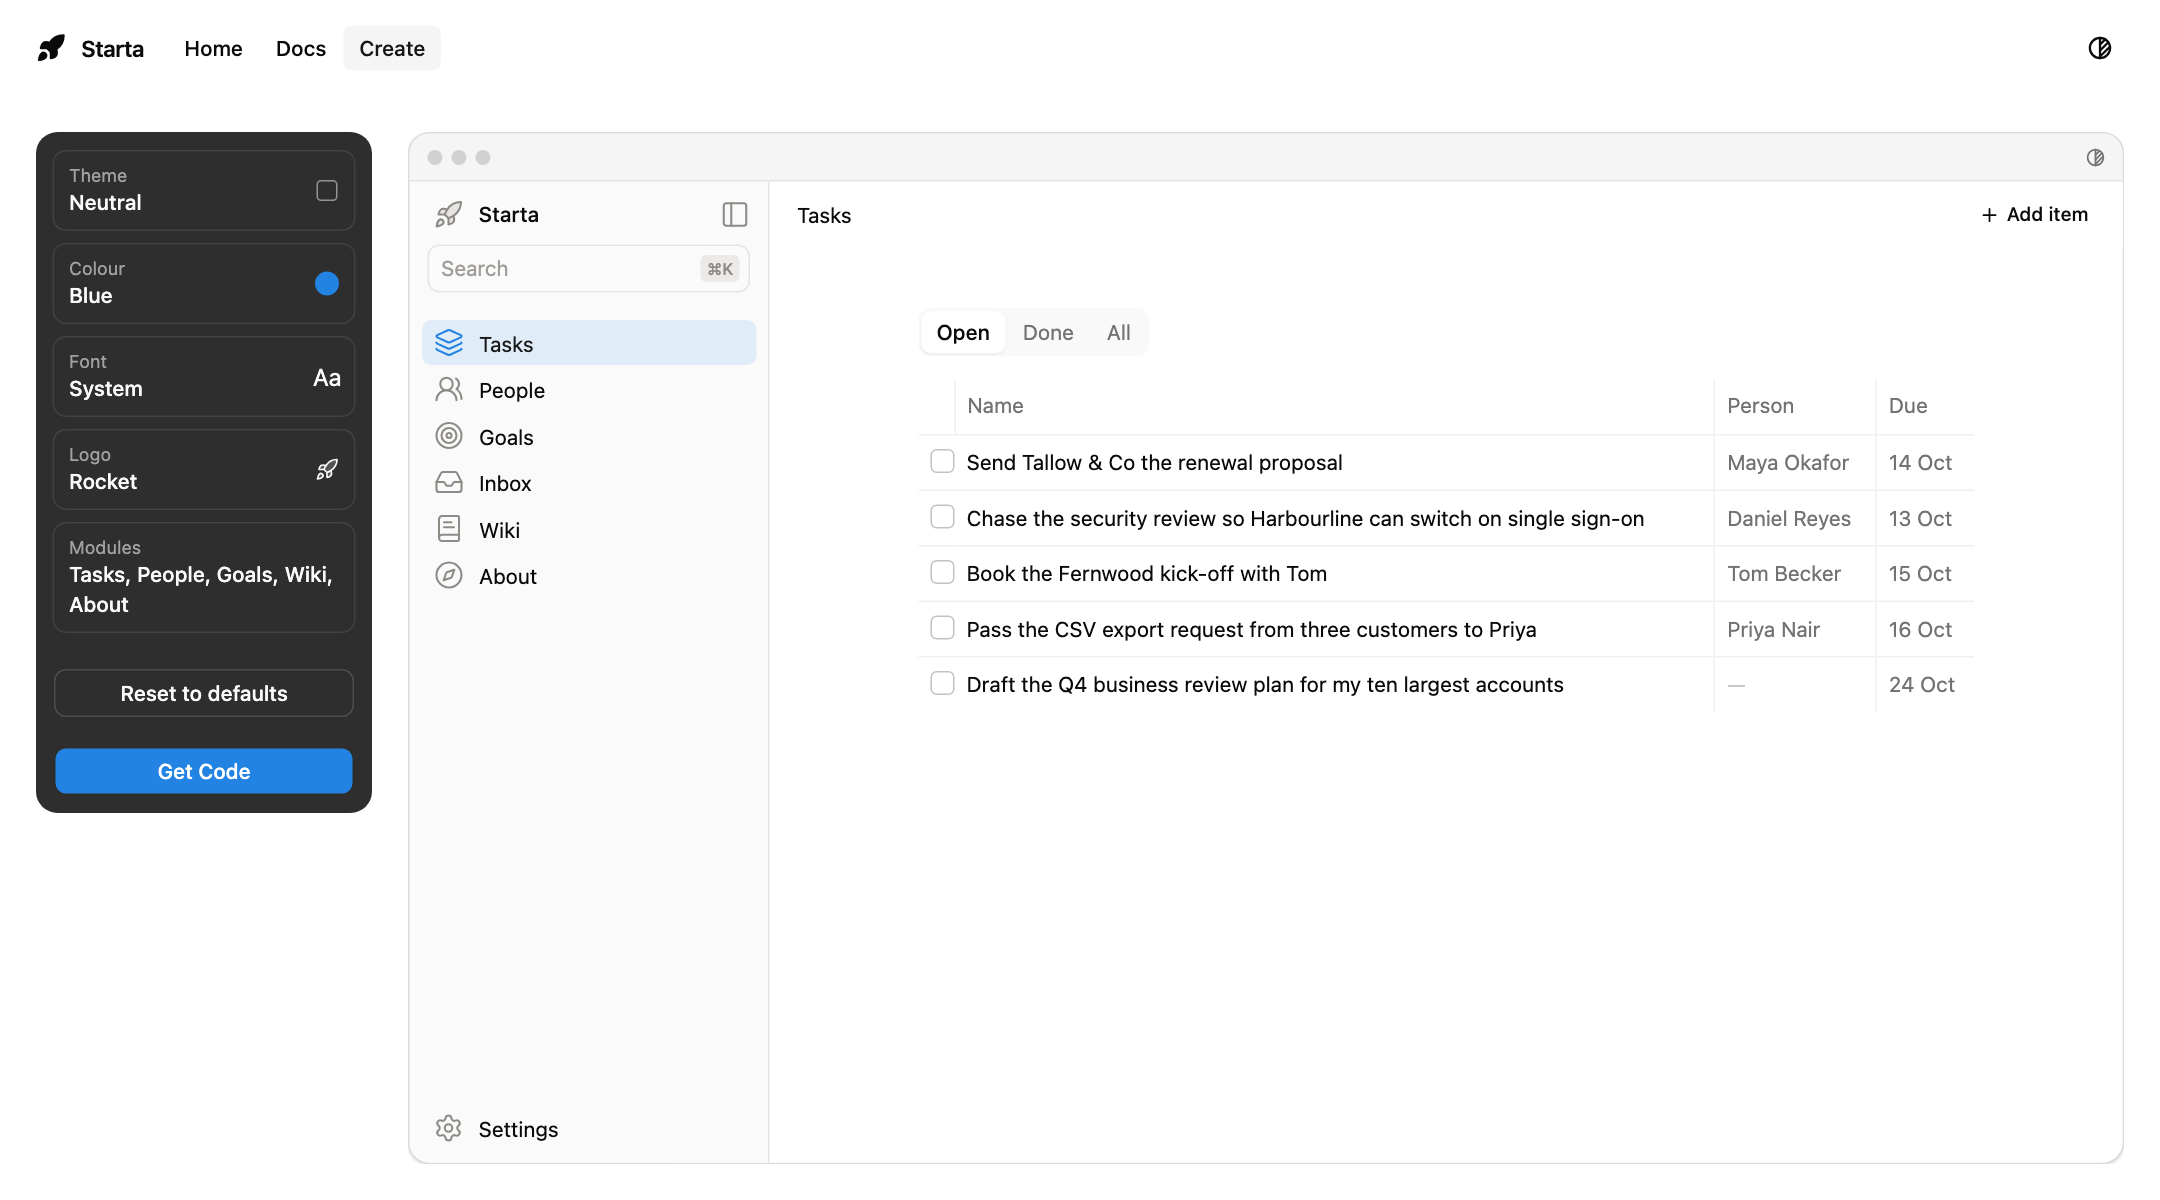Tick the Pass the CSV export request task
The image size is (2160, 1200).
pyautogui.click(x=942, y=628)
